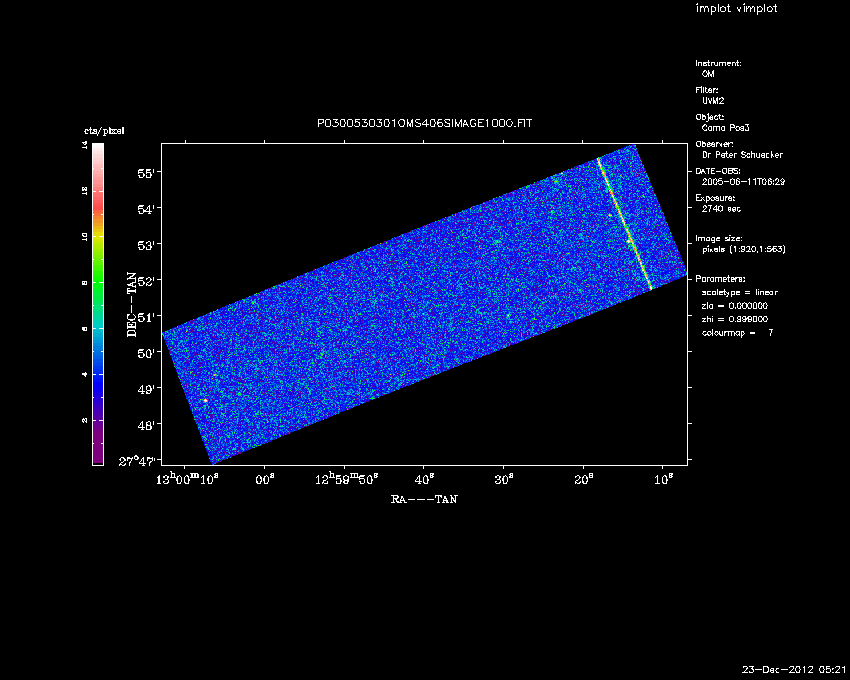The height and width of the screenshot is (680, 850).
Task: Click the timestamp 23-Dec-2012 05:21
Action: [x=794, y=670]
